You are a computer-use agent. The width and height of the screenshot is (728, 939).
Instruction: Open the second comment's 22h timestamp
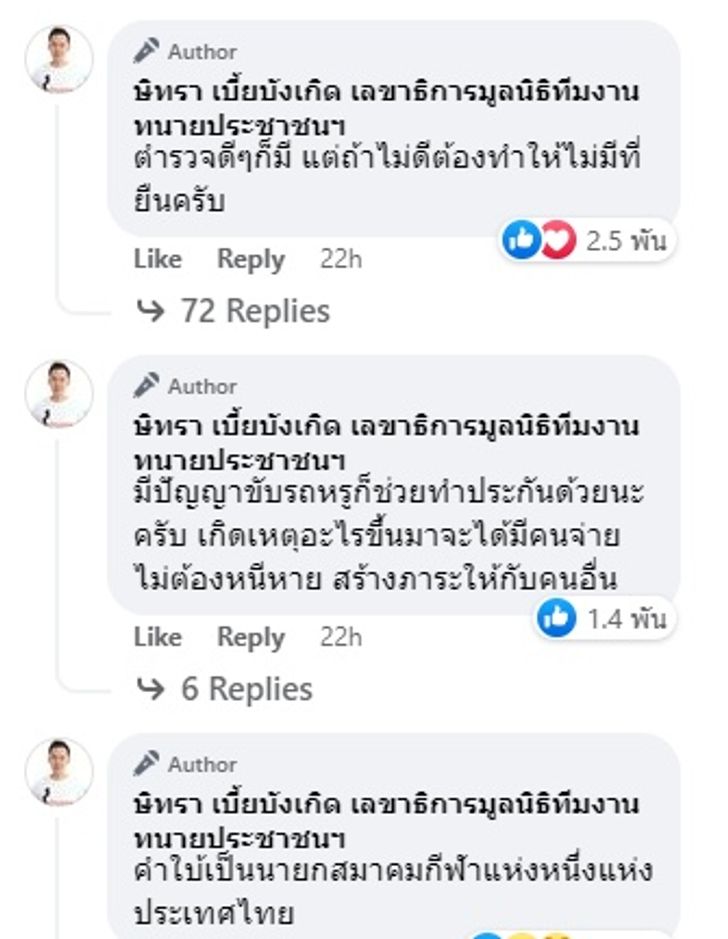tap(341, 637)
